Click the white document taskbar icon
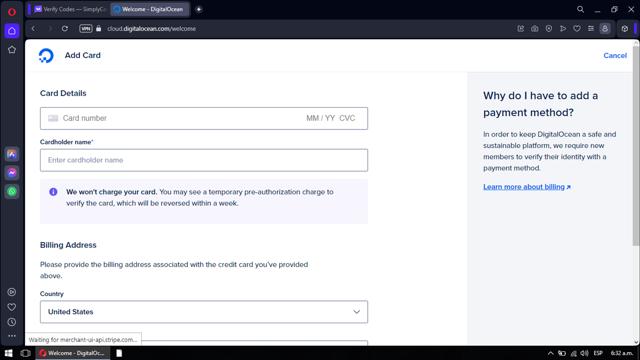The image size is (640, 360). [119, 353]
